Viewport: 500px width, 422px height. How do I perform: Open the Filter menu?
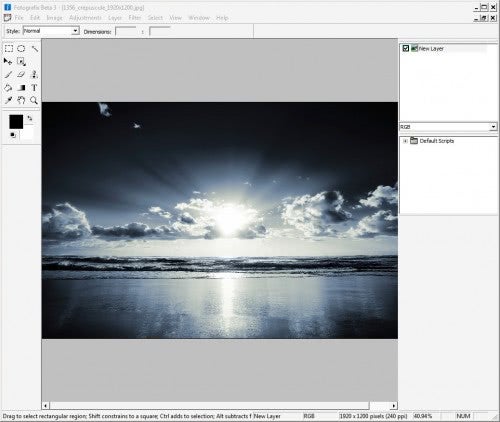pyautogui.click(x=135, y=18)
